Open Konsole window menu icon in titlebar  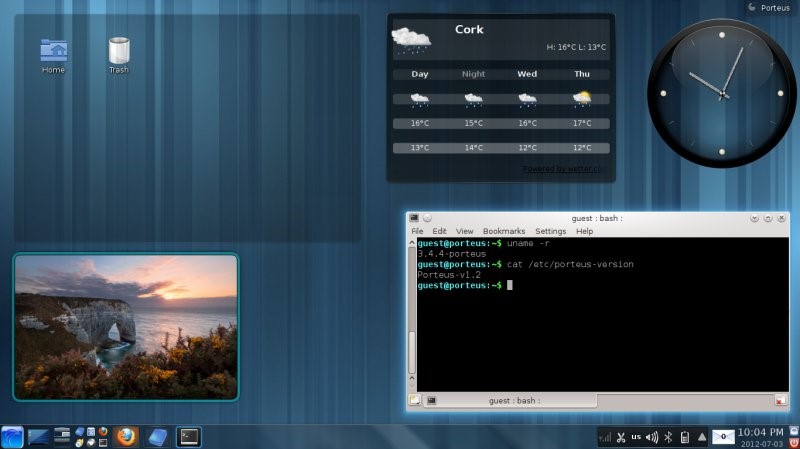414,217
